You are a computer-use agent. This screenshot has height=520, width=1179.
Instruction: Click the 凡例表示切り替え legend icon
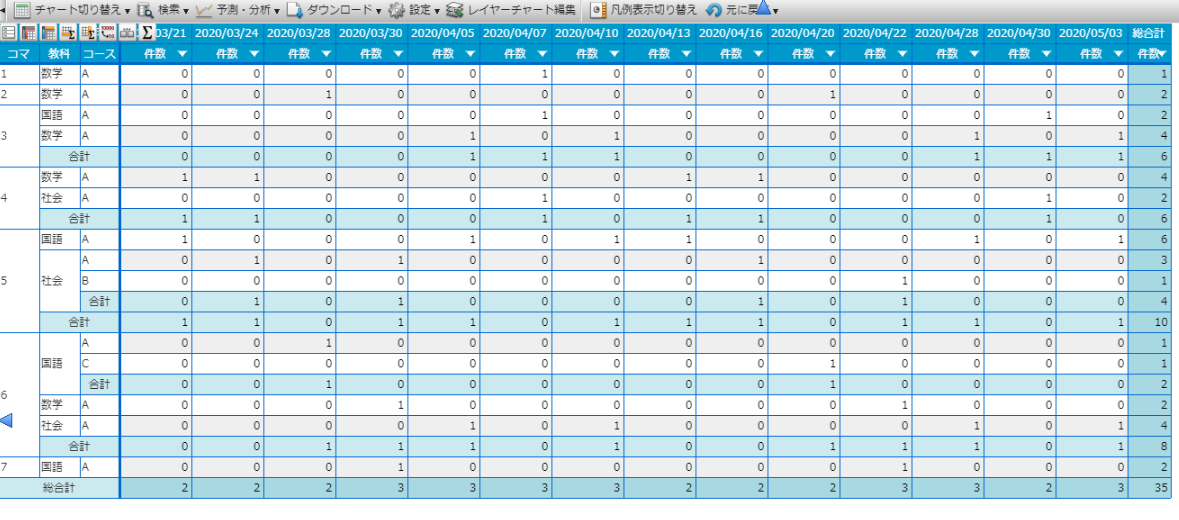[x=598, y=11]
